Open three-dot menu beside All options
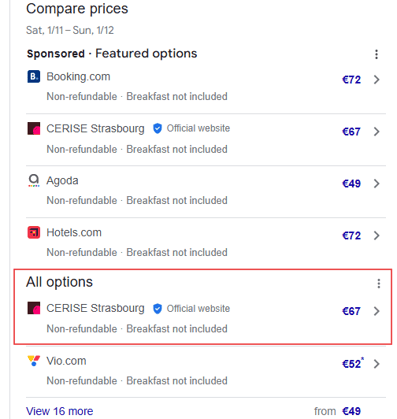The height and width of the screenshot is (419, 397). [378, 283]
